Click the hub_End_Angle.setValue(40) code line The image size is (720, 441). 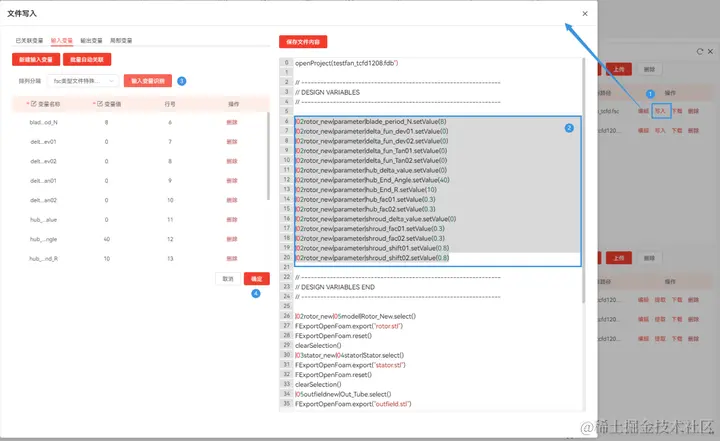[372, 180]
